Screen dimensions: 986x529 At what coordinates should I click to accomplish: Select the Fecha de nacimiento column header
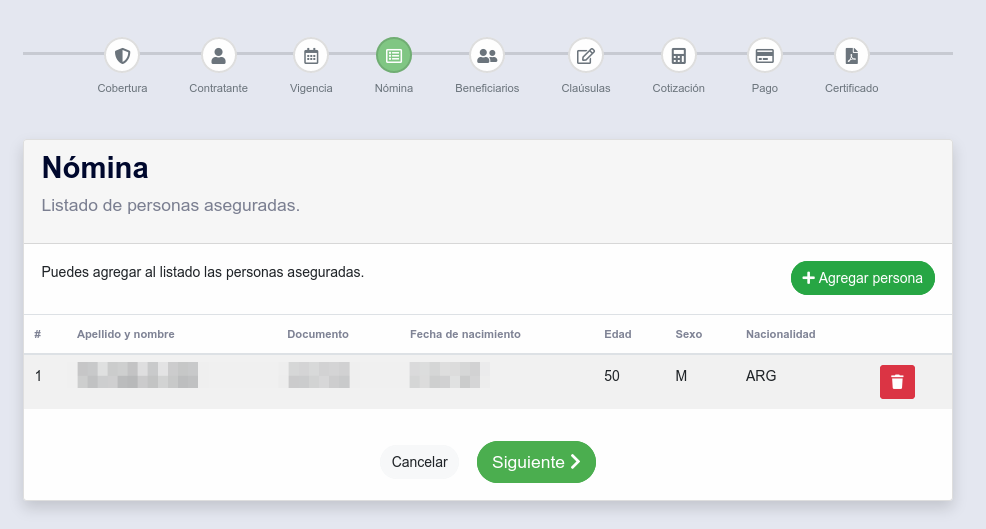[465, 334]
